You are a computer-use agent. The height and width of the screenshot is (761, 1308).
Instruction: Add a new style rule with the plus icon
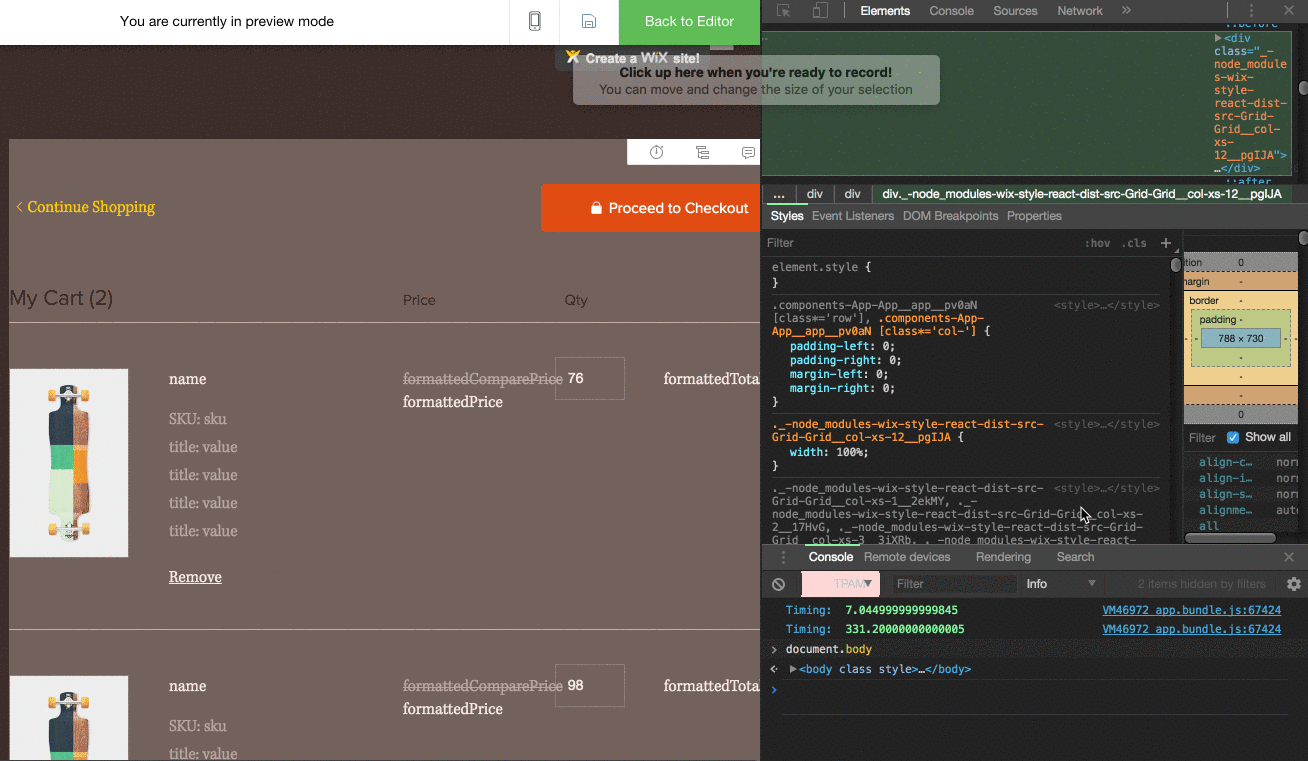click(x=1166, y=243)
